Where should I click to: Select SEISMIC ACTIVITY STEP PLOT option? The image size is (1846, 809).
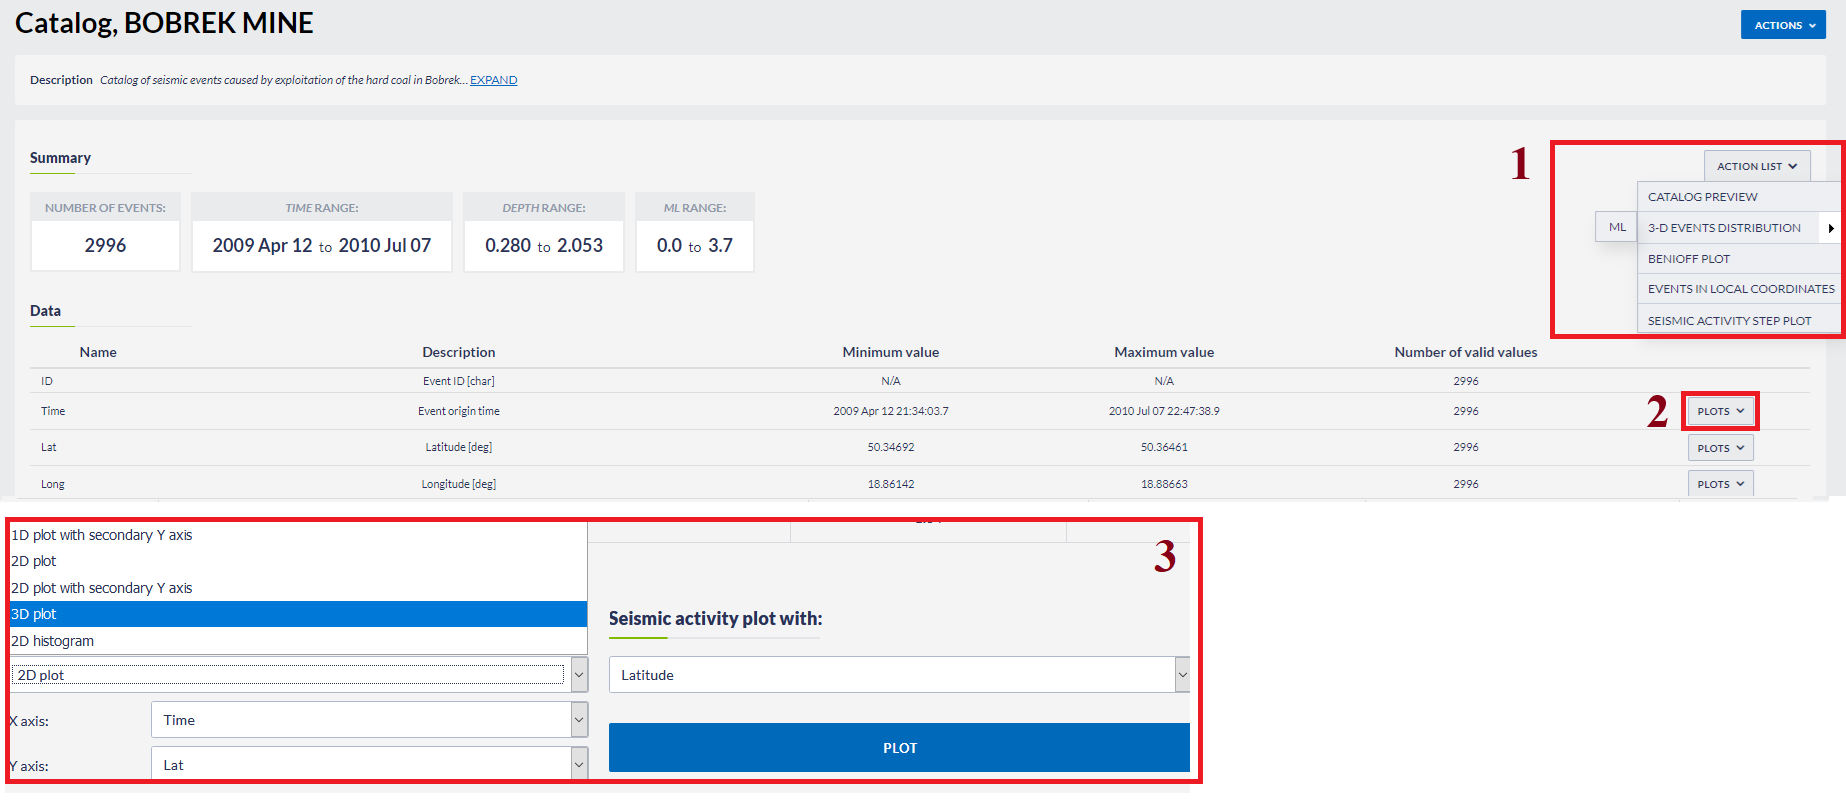tap(1729, 321)
